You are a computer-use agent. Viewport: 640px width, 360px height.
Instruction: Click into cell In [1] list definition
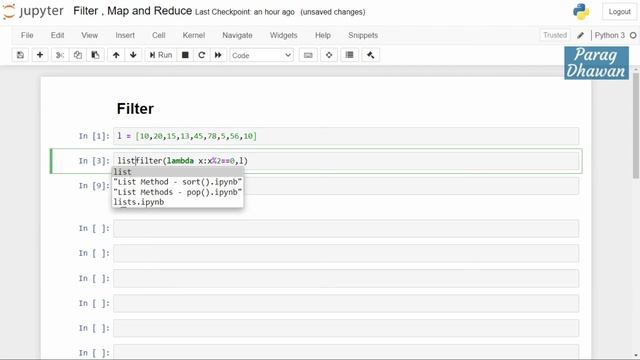pyautogui.click(x=346, y=136)
